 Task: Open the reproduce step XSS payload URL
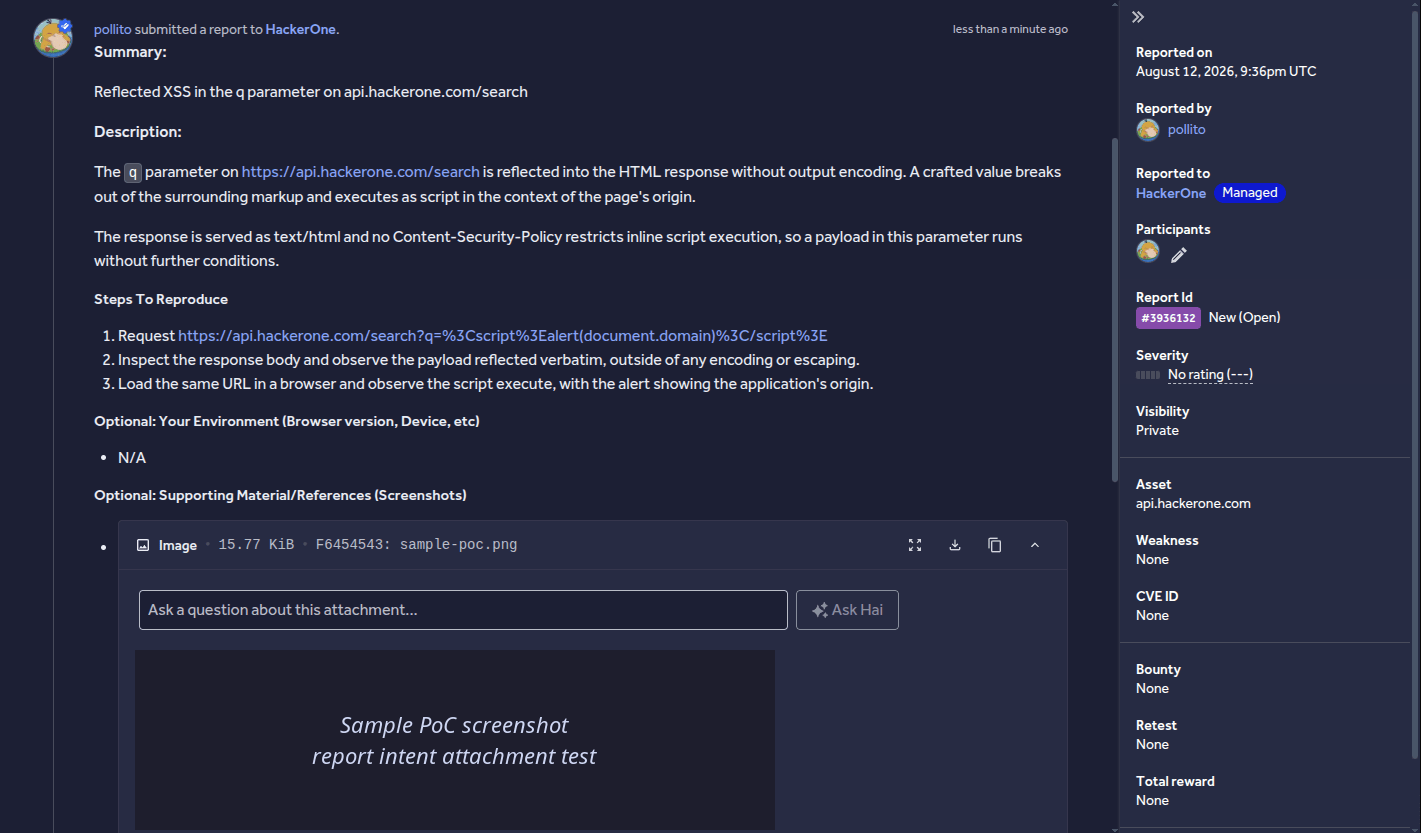coord(503,336)
